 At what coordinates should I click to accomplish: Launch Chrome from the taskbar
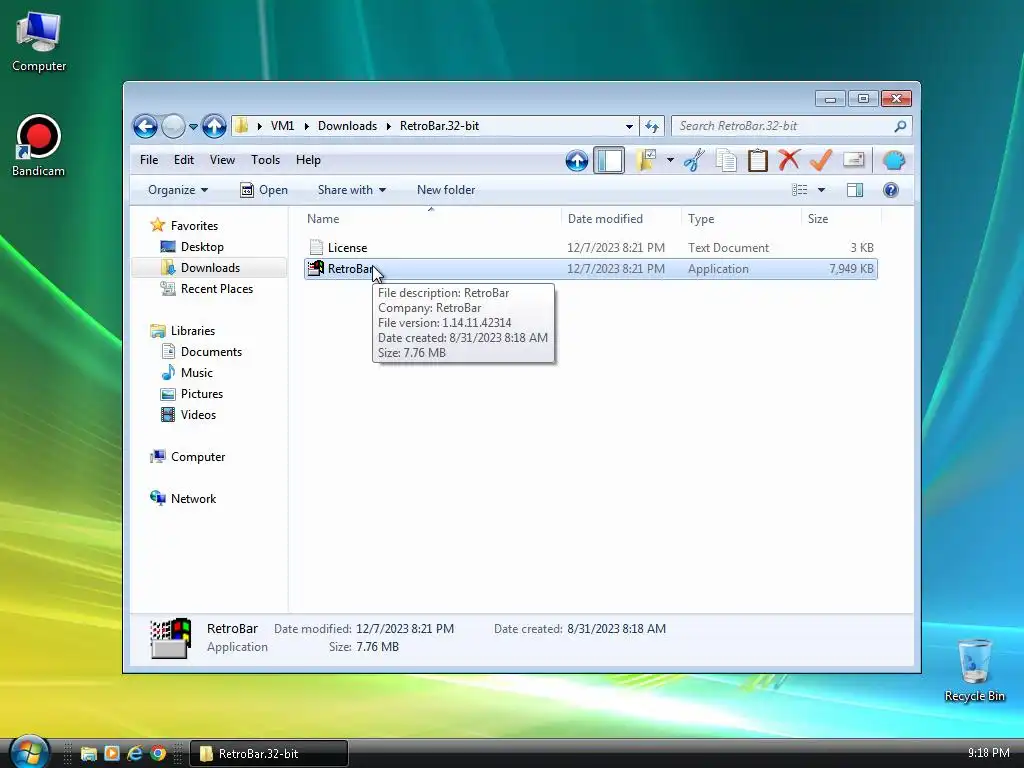(158, 754)
